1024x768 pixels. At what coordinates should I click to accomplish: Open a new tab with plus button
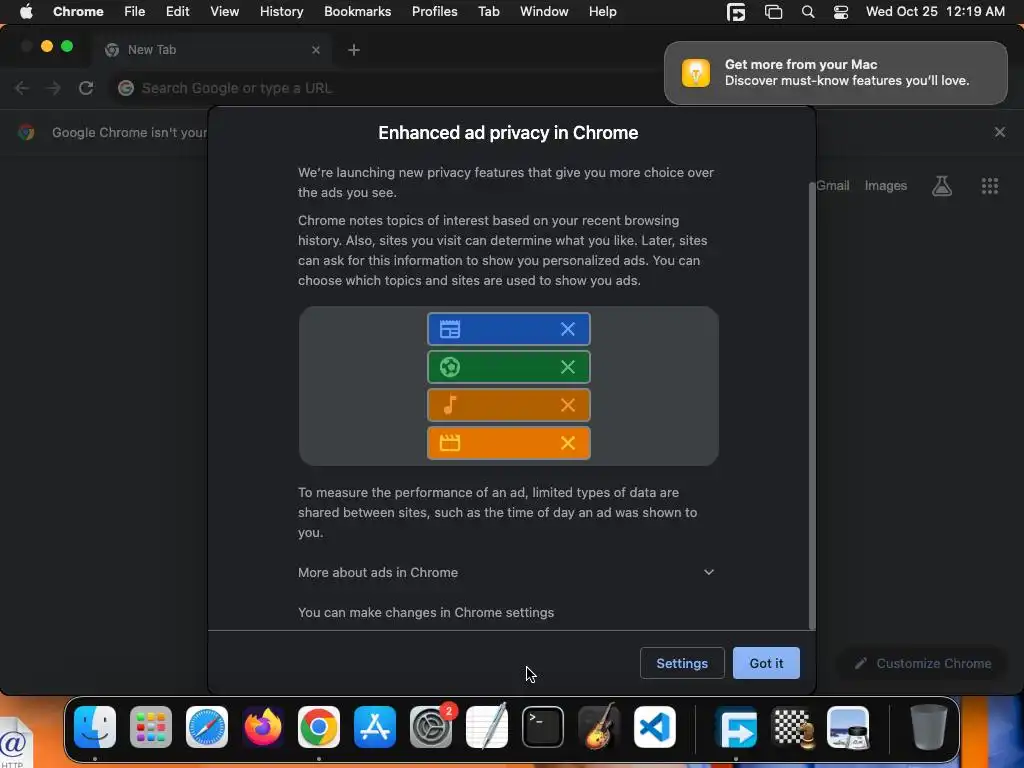[x=353, y=50]
